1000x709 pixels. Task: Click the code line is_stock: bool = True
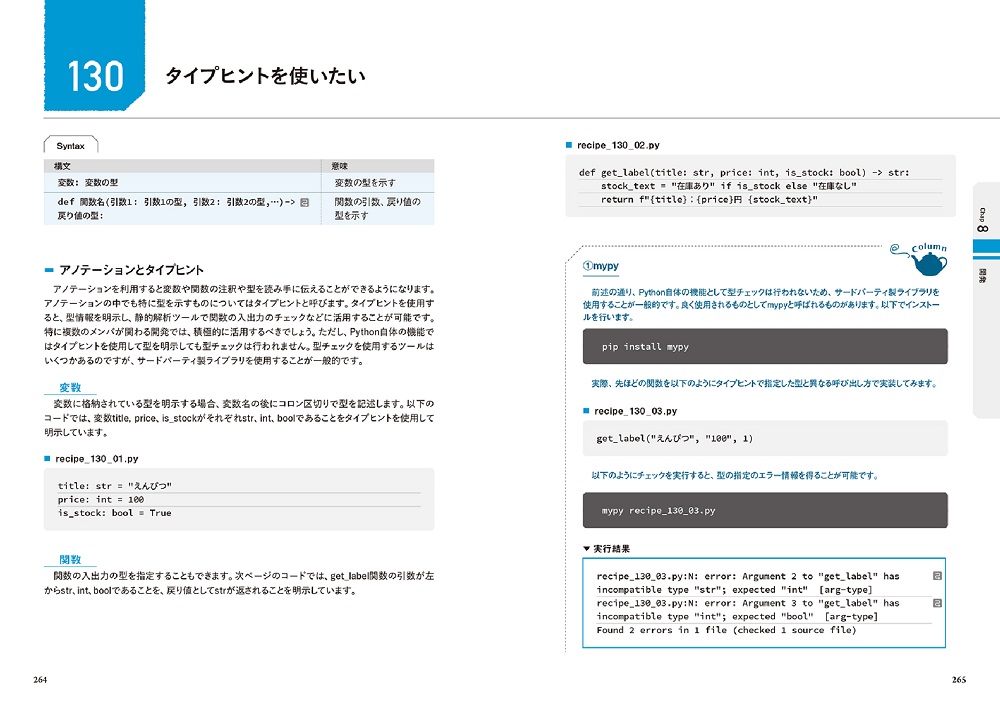pos(115,513)
